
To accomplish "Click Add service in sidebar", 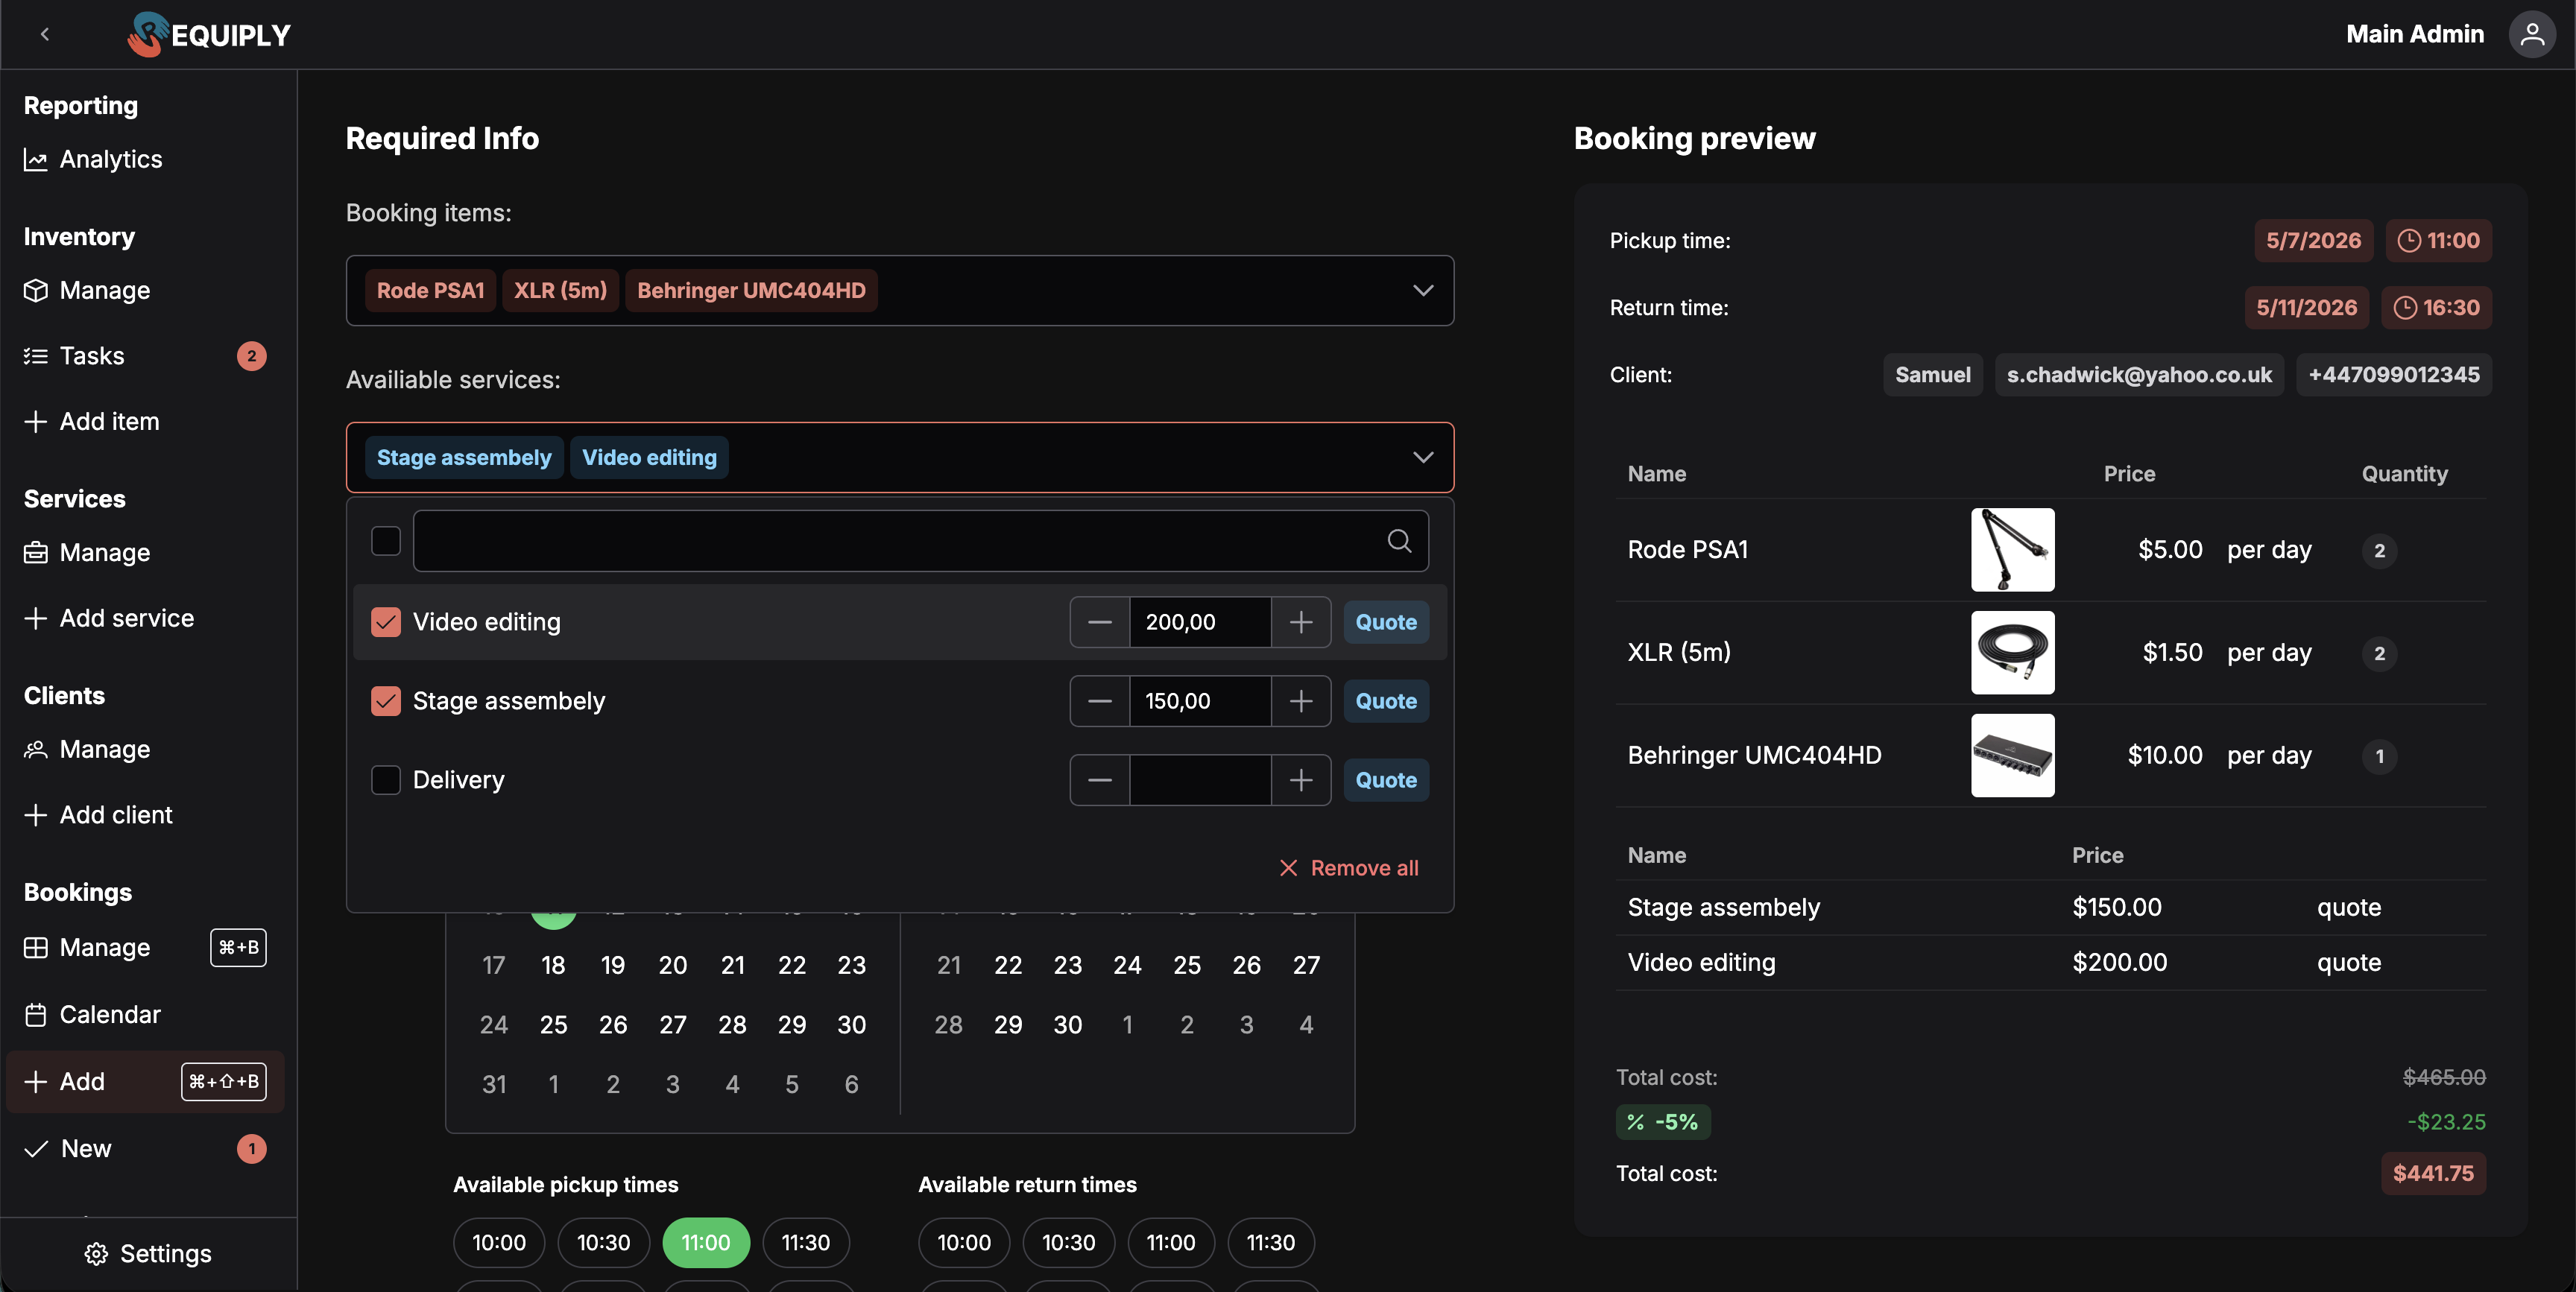I will (109, 618).
